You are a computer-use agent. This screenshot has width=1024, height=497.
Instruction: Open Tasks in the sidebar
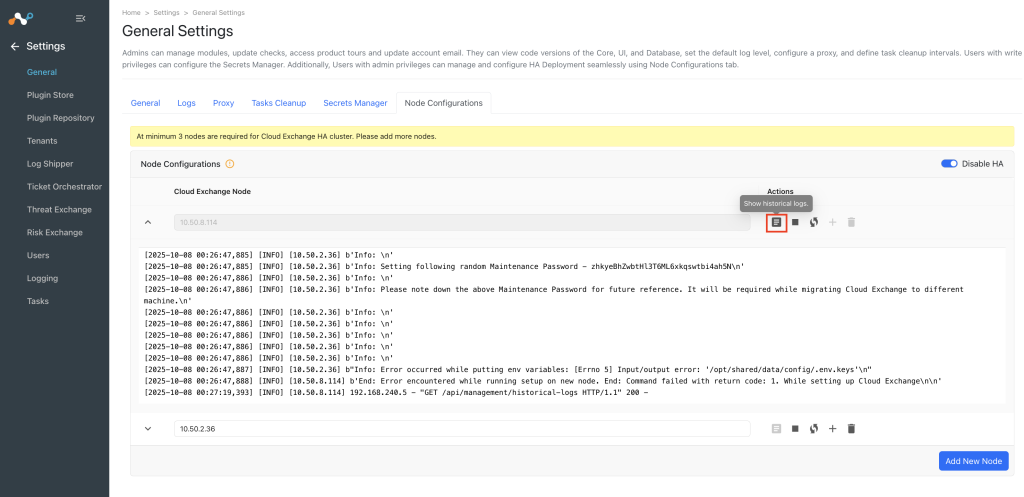[x=38, y=301]
